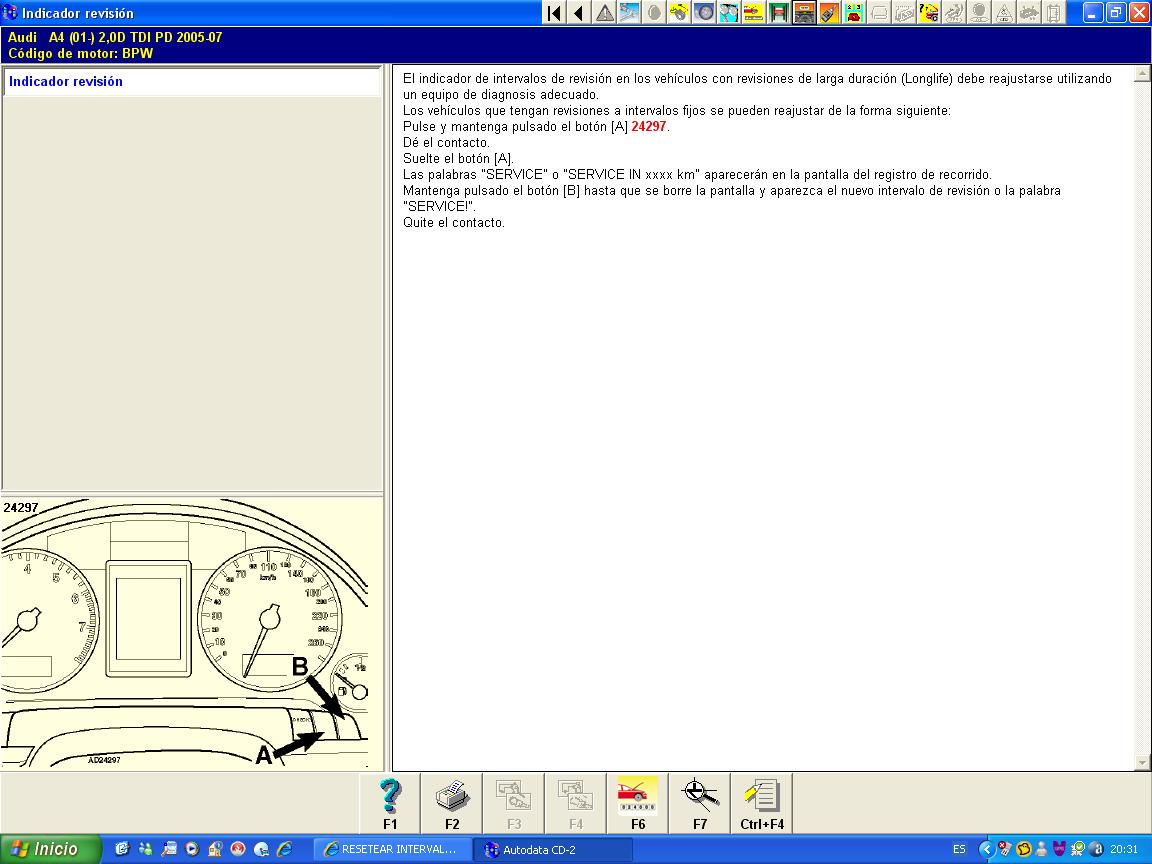Click the Autodata icon in title bar
The image size is (1152, 864).
(x=10, y=12)
